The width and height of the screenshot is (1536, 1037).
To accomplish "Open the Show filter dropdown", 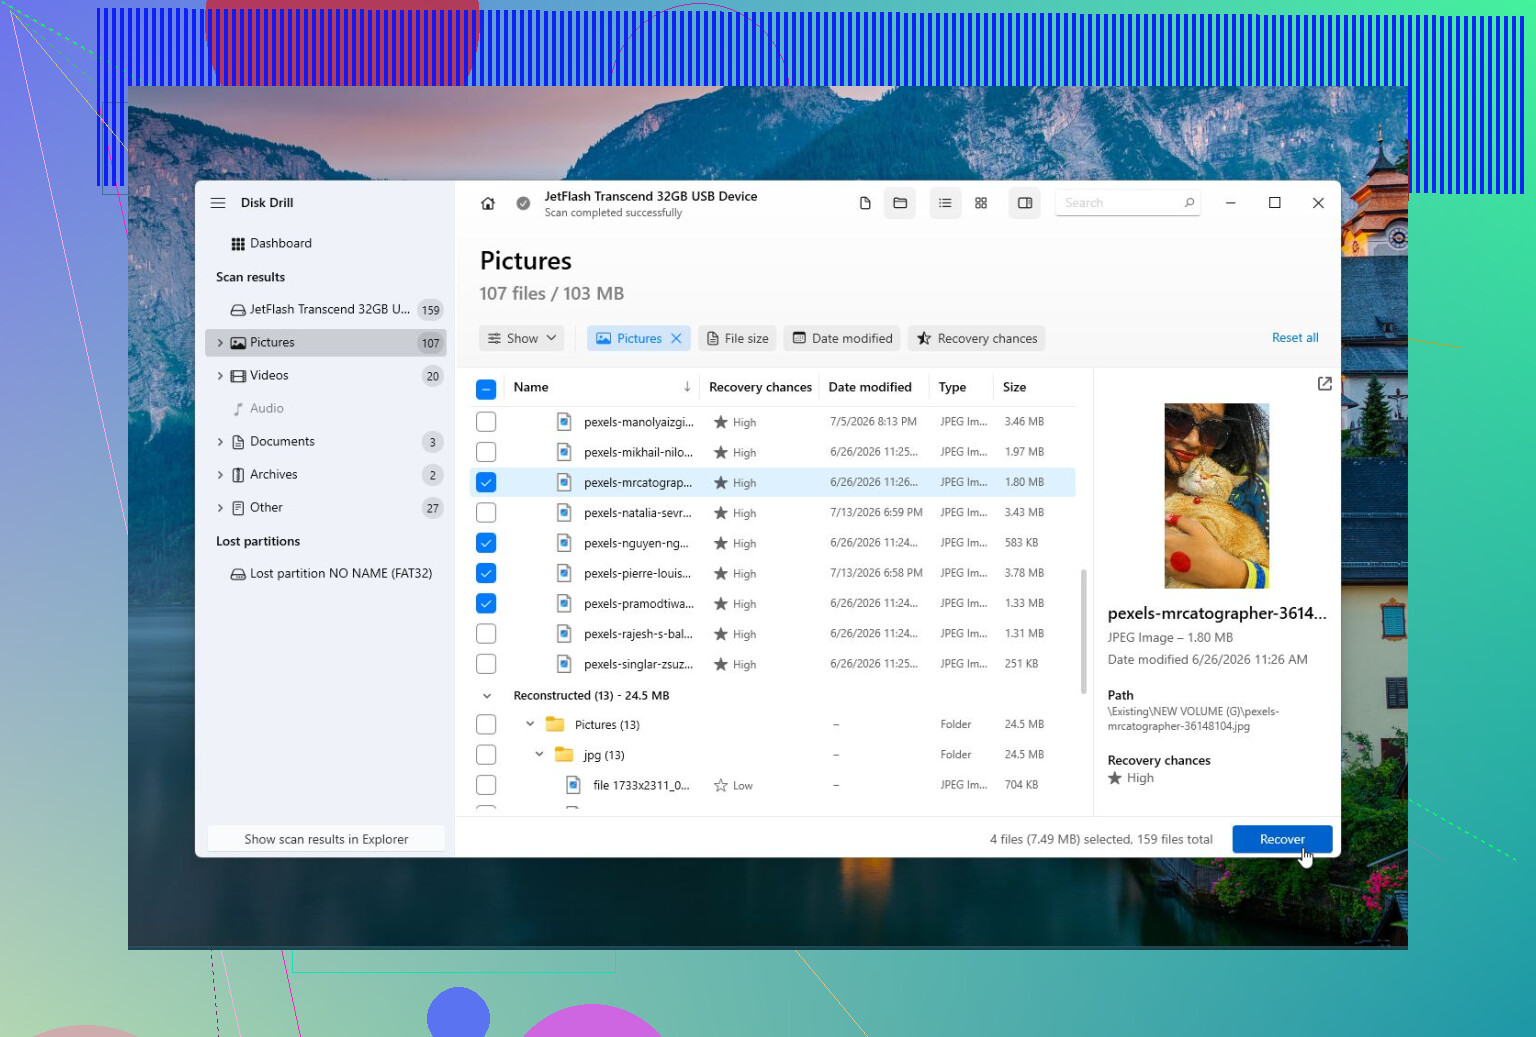I will tap(521, 339).
